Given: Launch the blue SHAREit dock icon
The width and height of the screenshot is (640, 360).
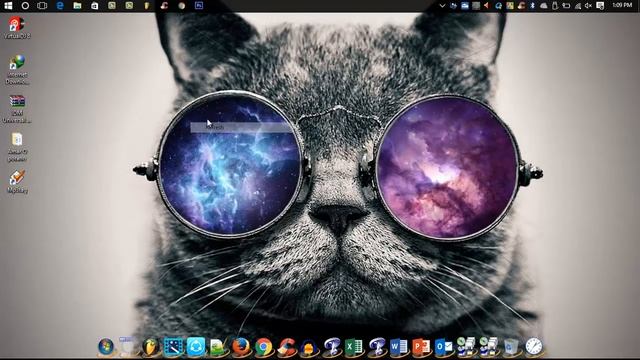Looking at the screenshot, I should click(196, 347).
